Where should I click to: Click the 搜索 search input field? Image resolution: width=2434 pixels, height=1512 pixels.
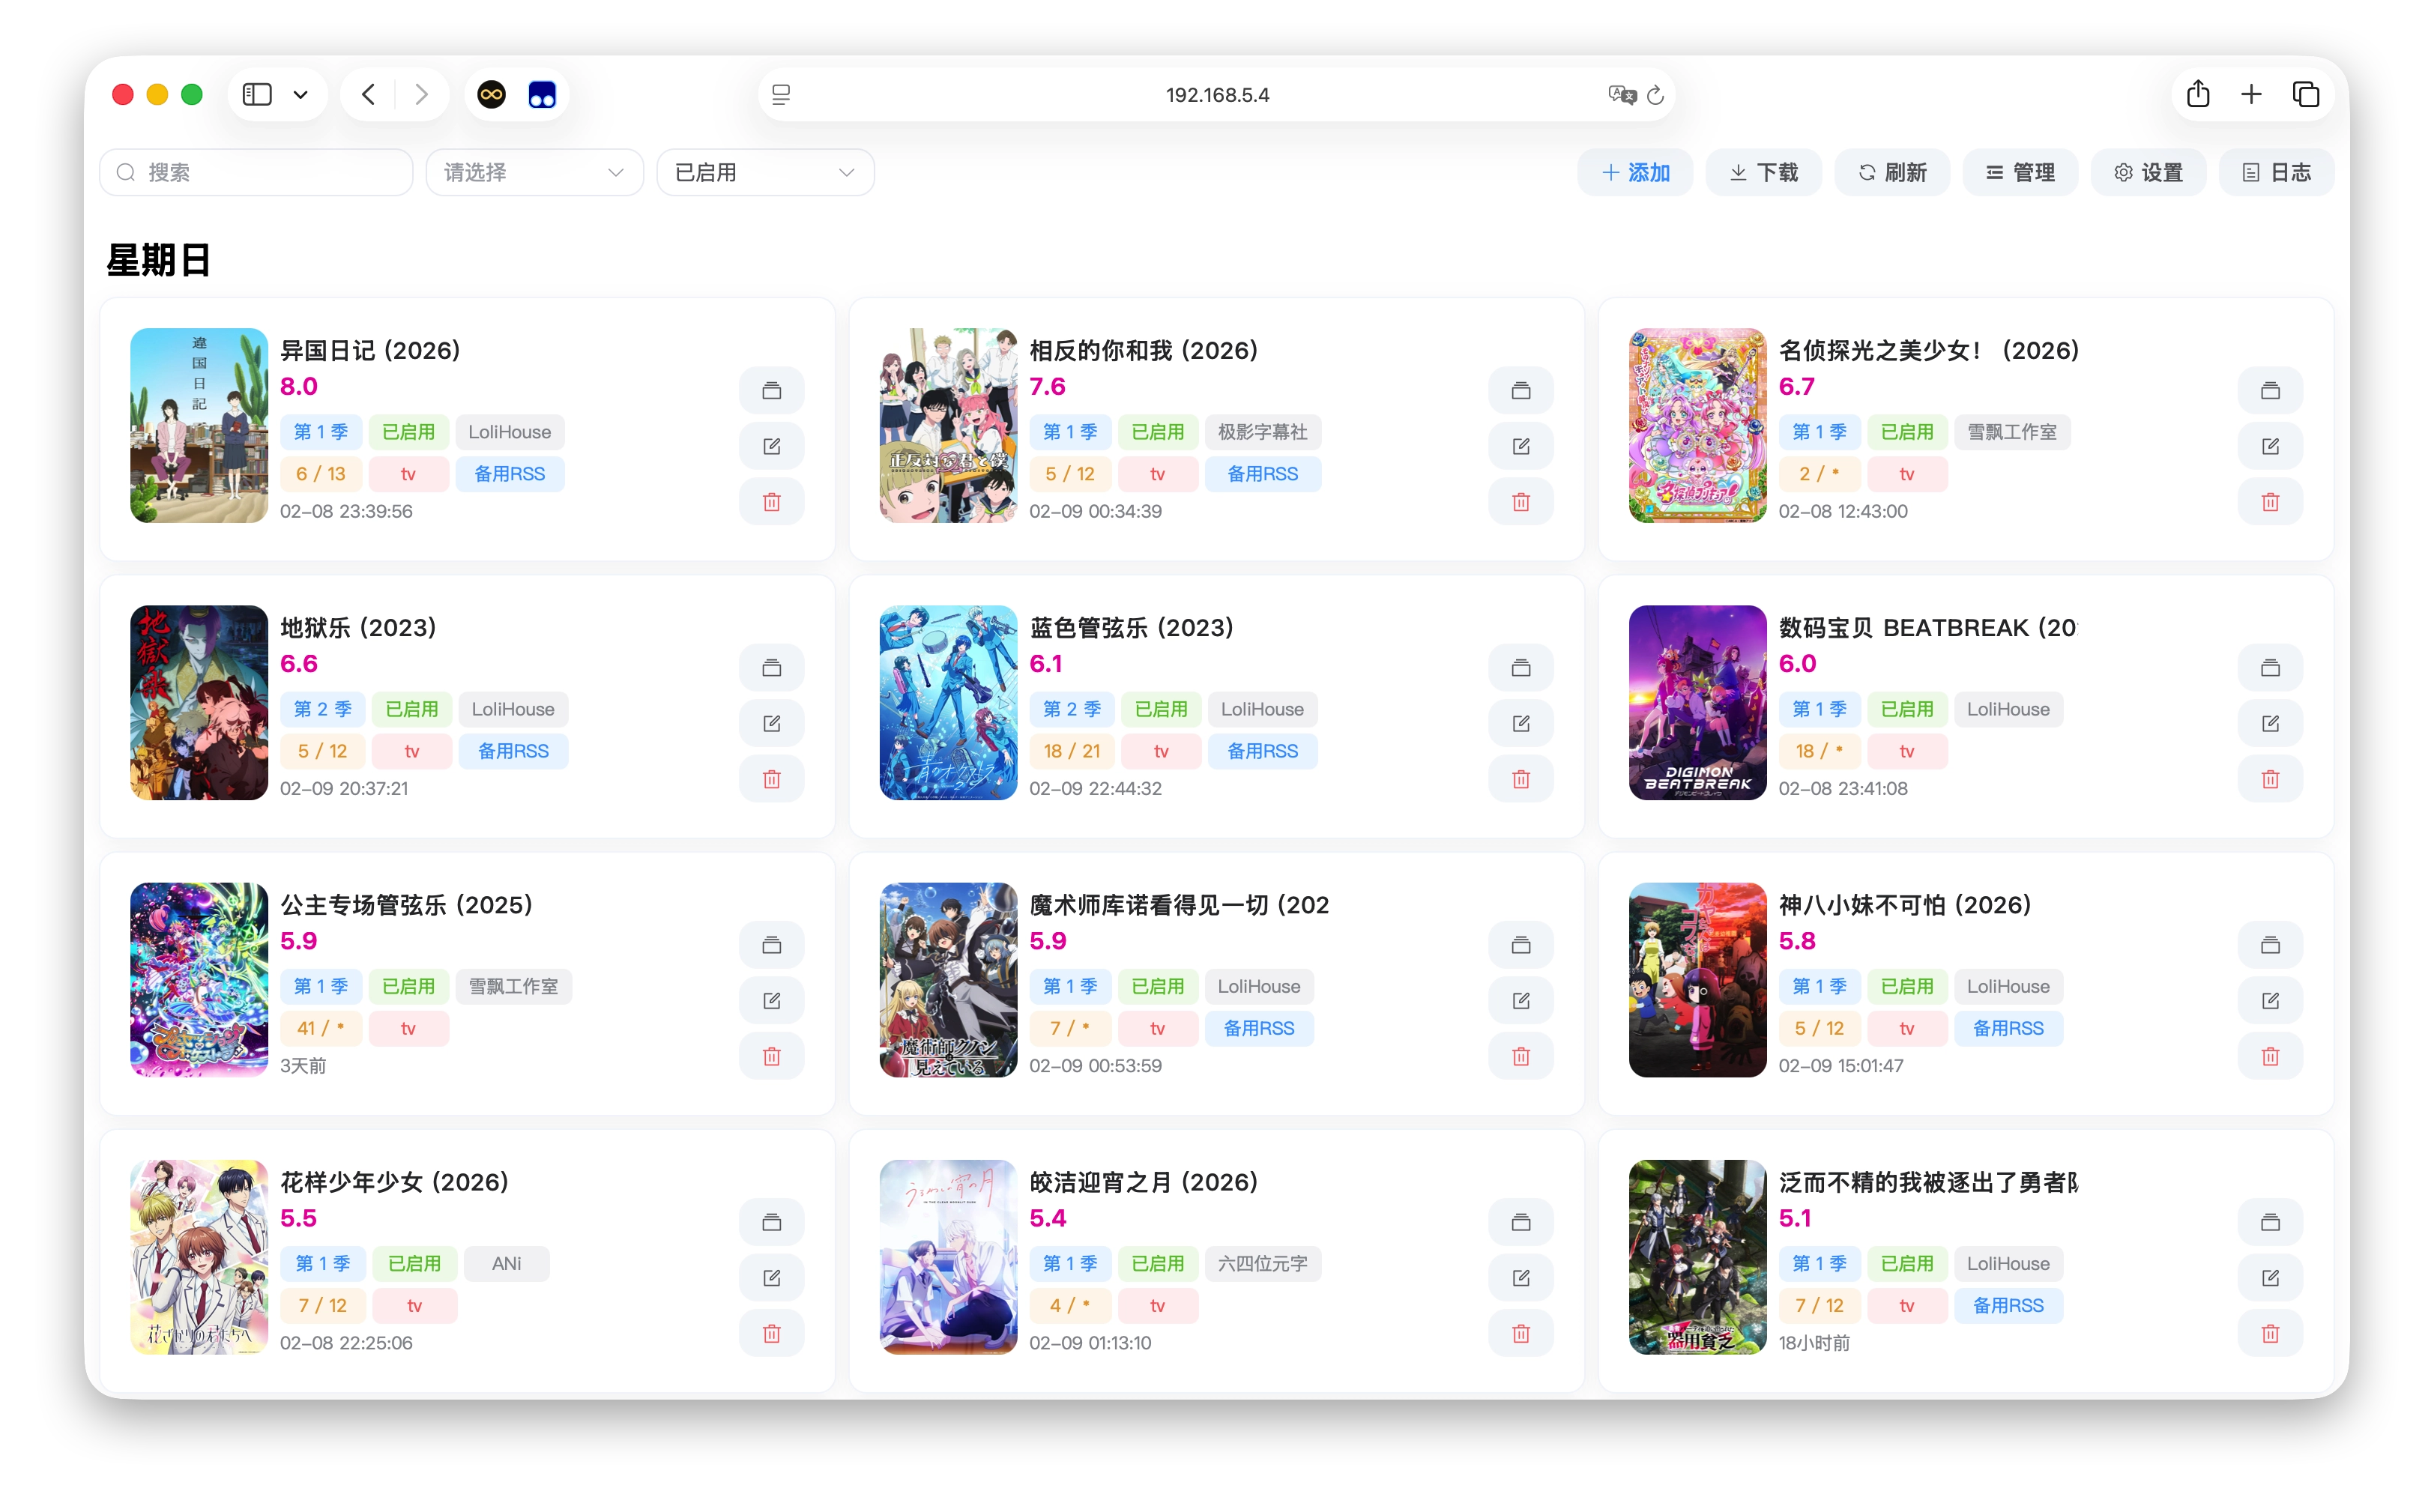coord(256,171)
